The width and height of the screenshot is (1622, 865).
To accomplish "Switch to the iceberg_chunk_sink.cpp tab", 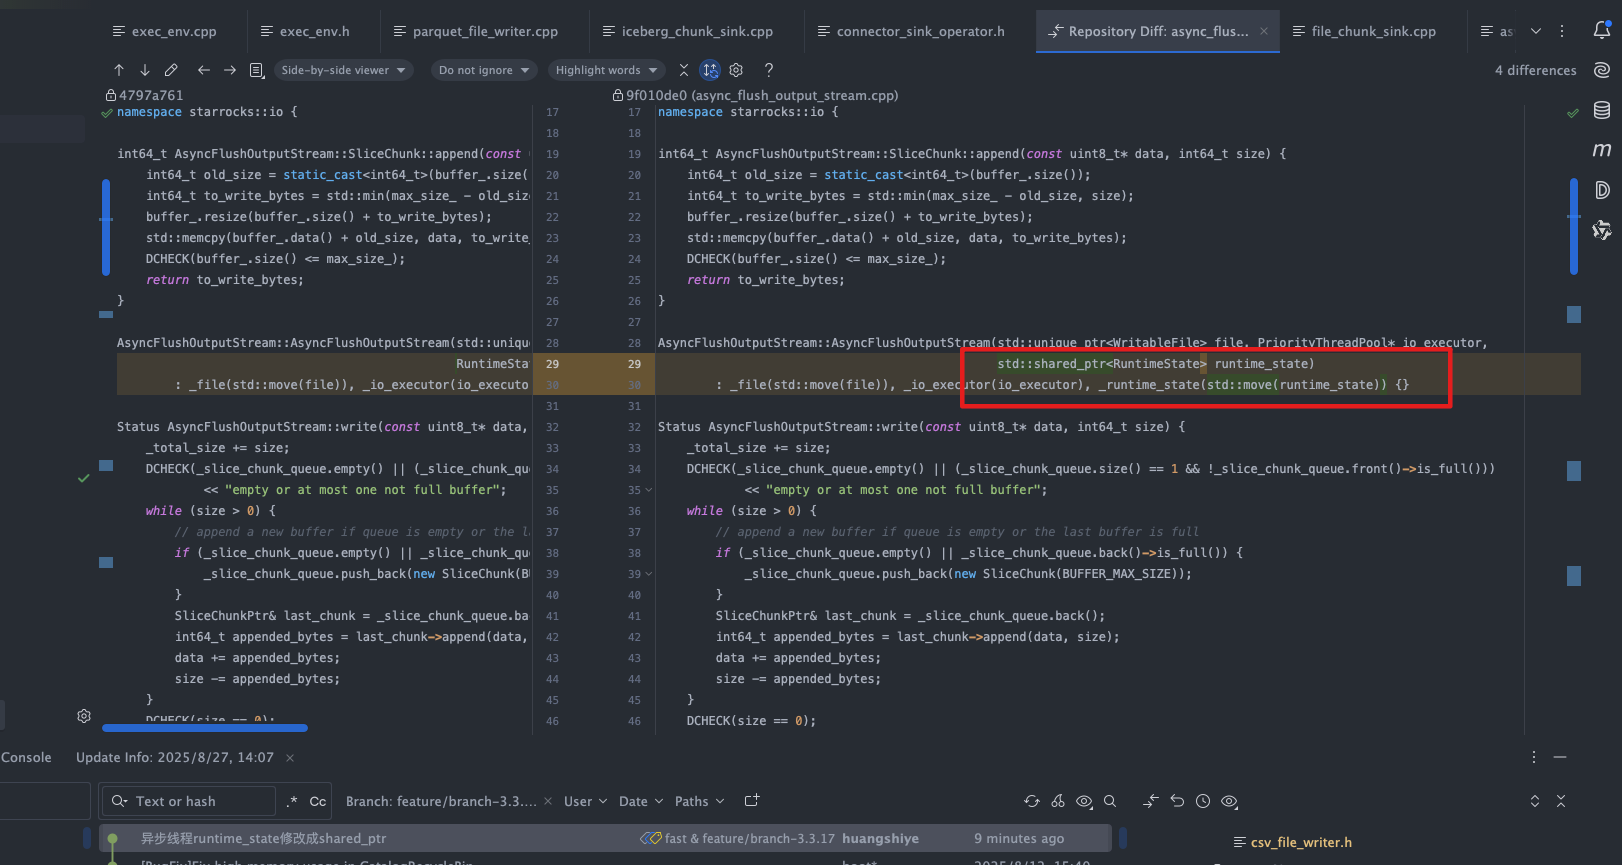I will tap(688, 31).
